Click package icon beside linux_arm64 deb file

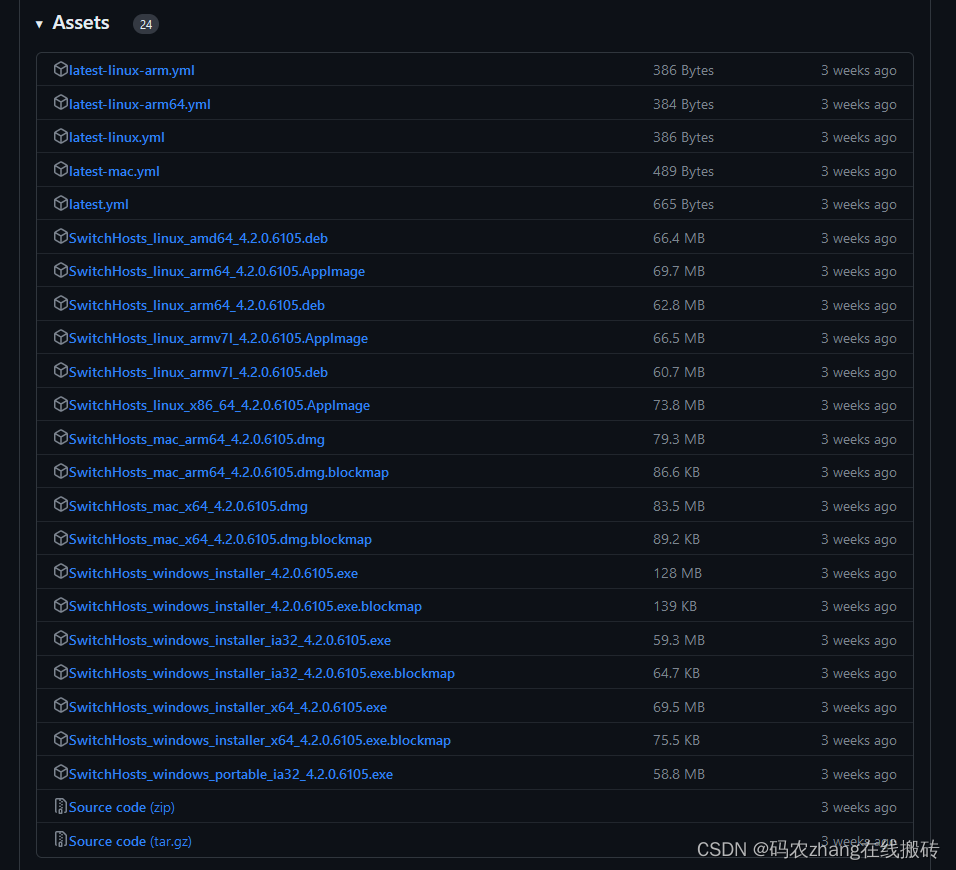point(60,304)
